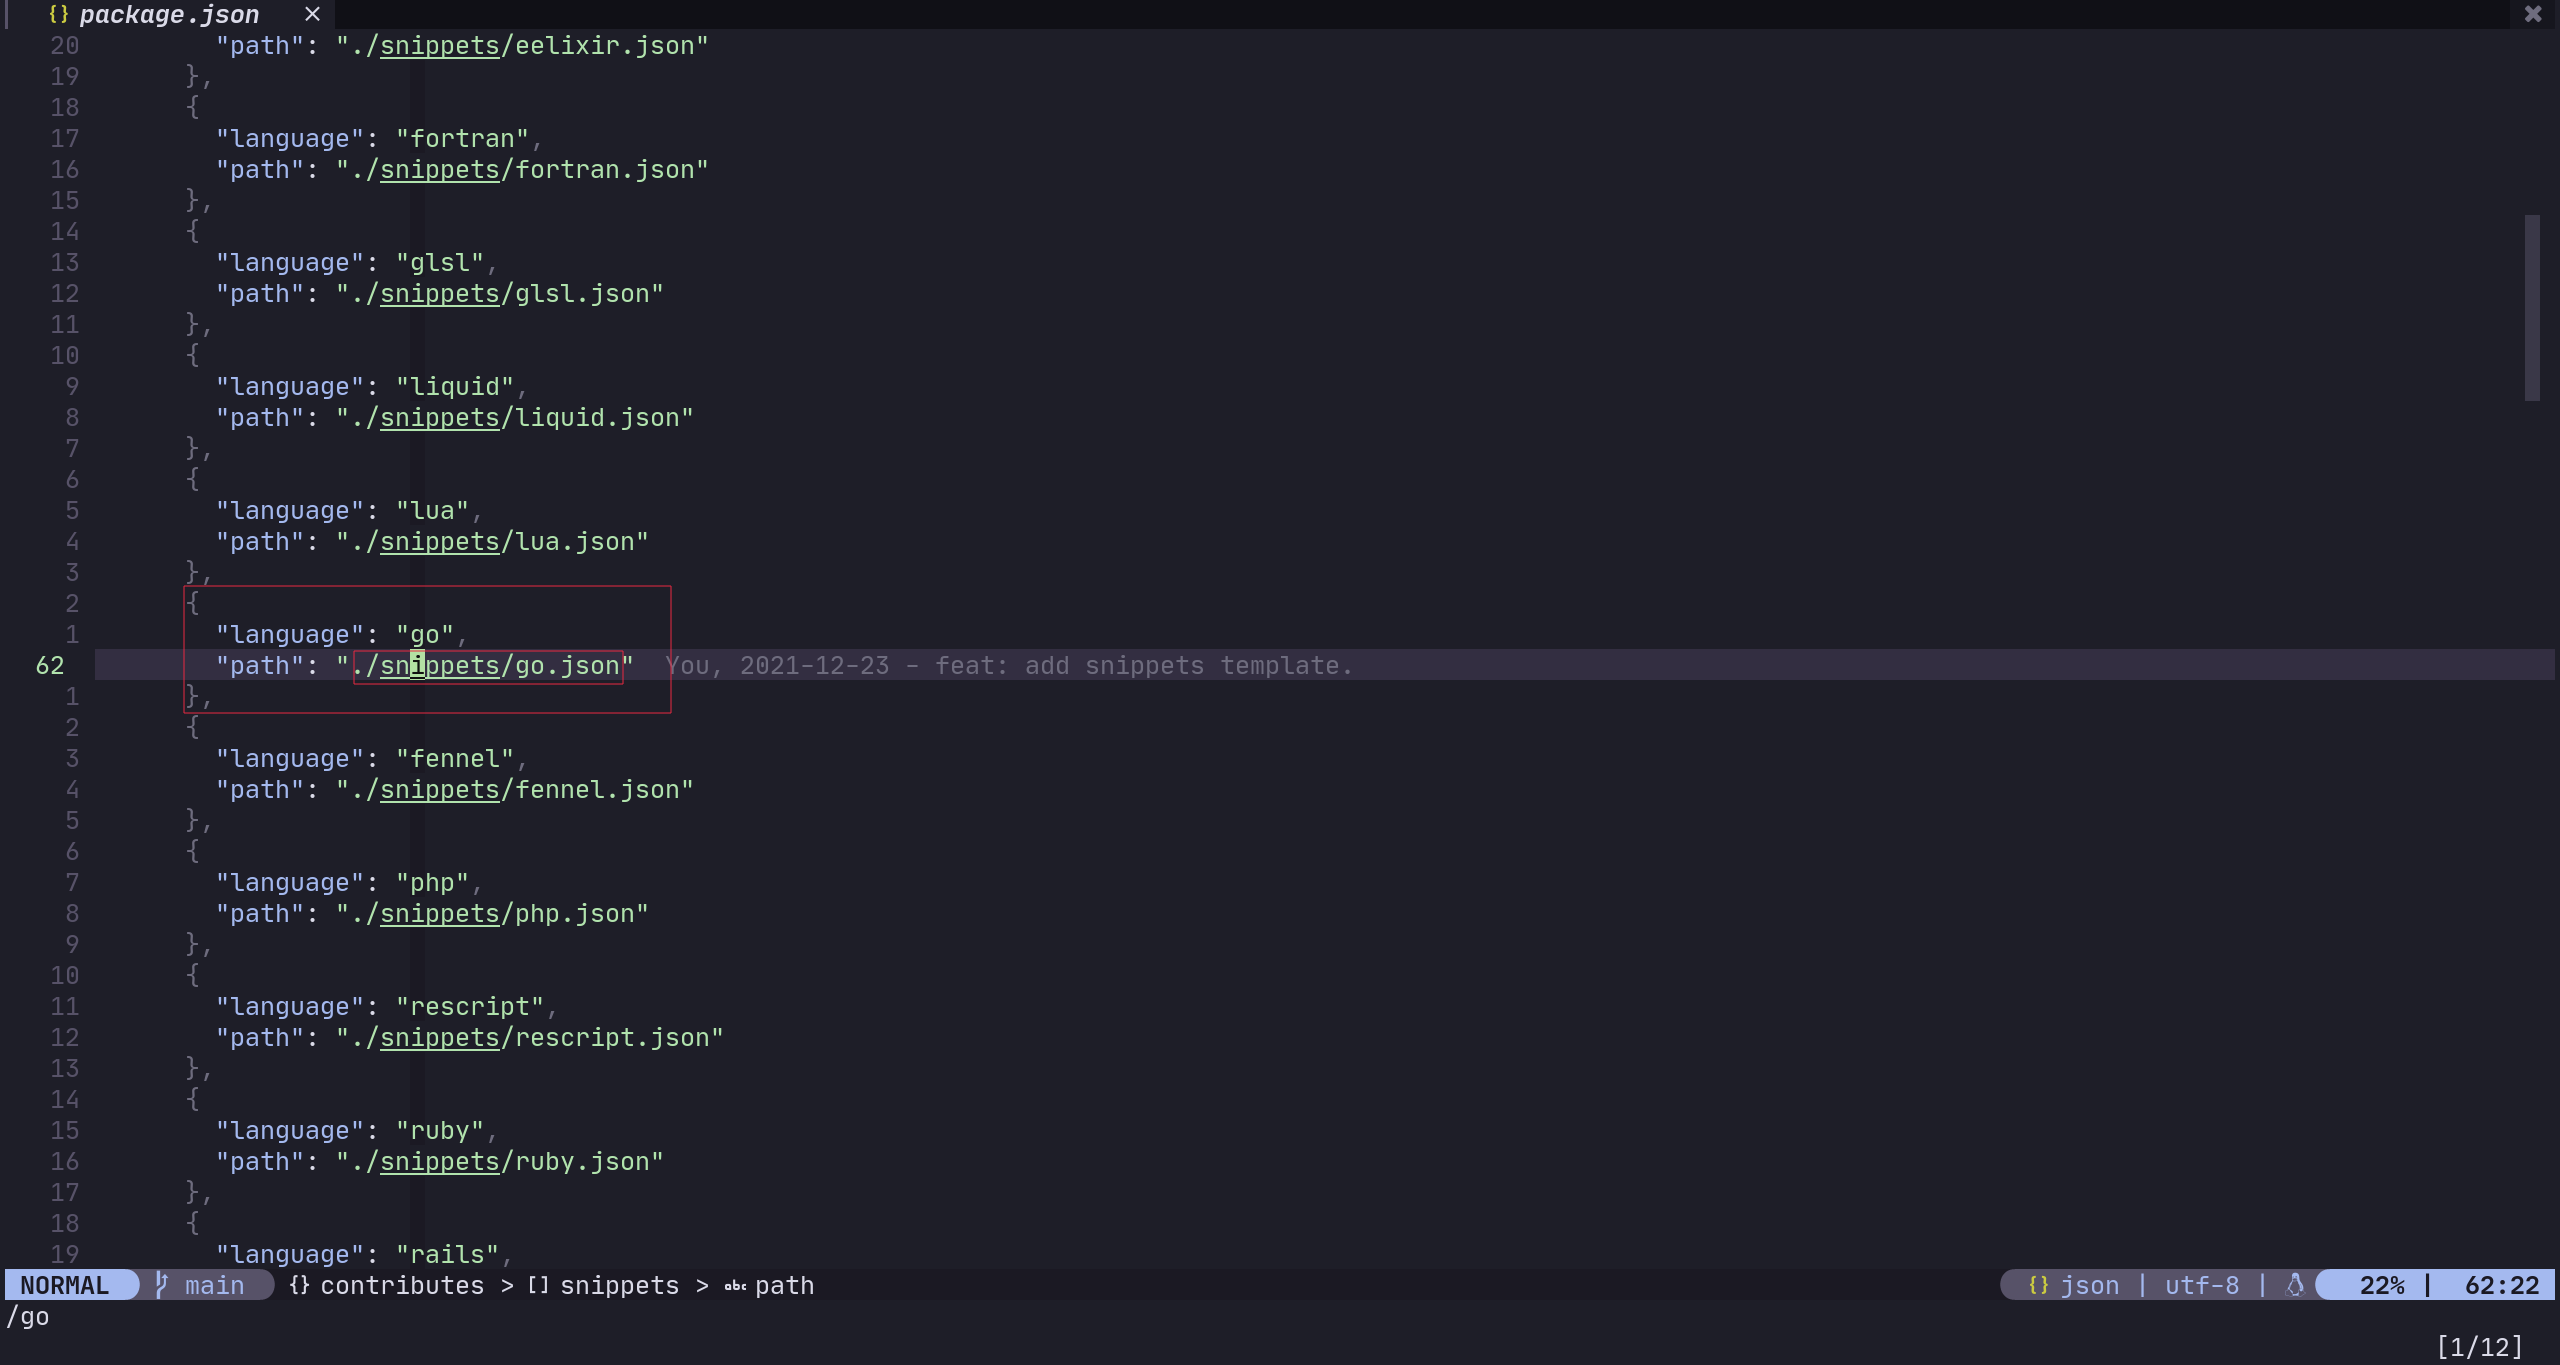Click the abc string icon before path
Screen dimensions: 2560x1365
tap(735, 1286)
